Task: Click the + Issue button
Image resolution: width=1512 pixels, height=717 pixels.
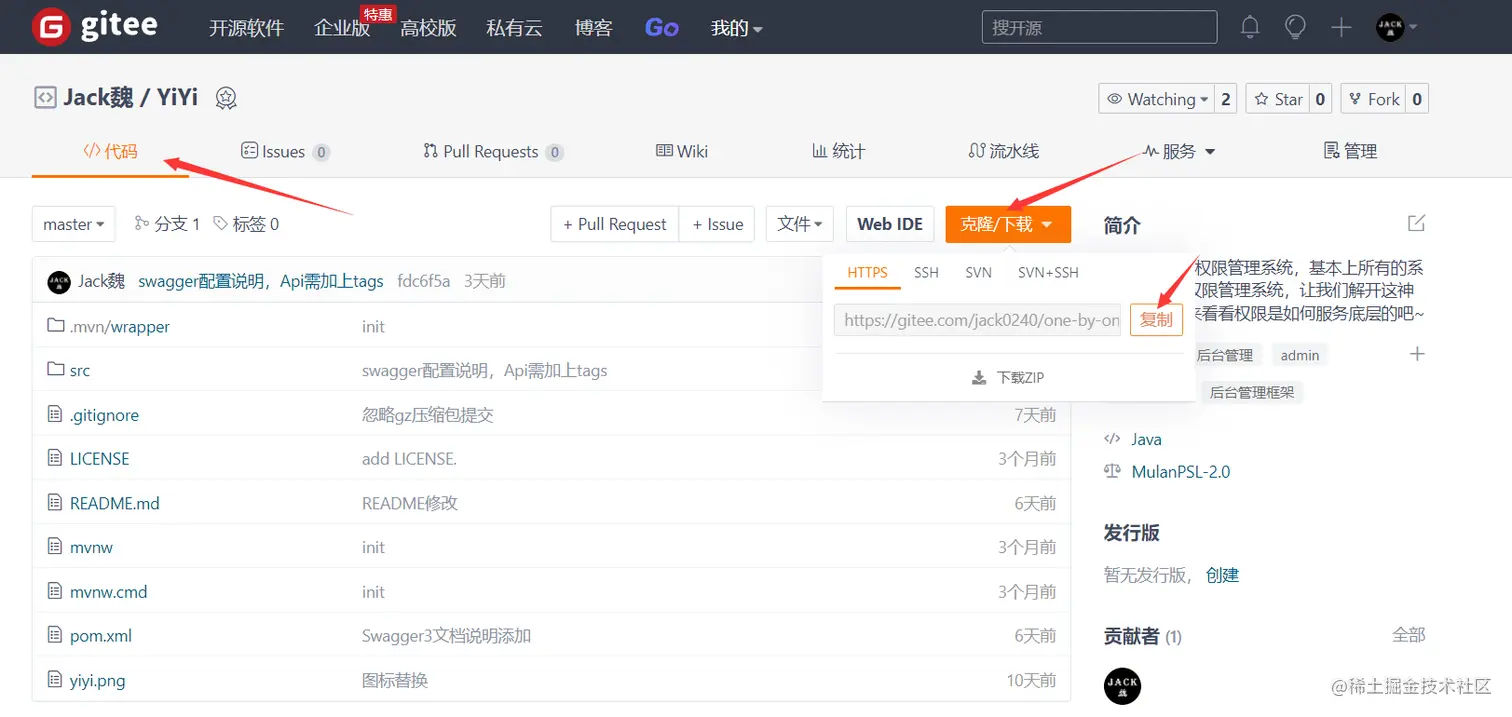Action: [717, 224]
